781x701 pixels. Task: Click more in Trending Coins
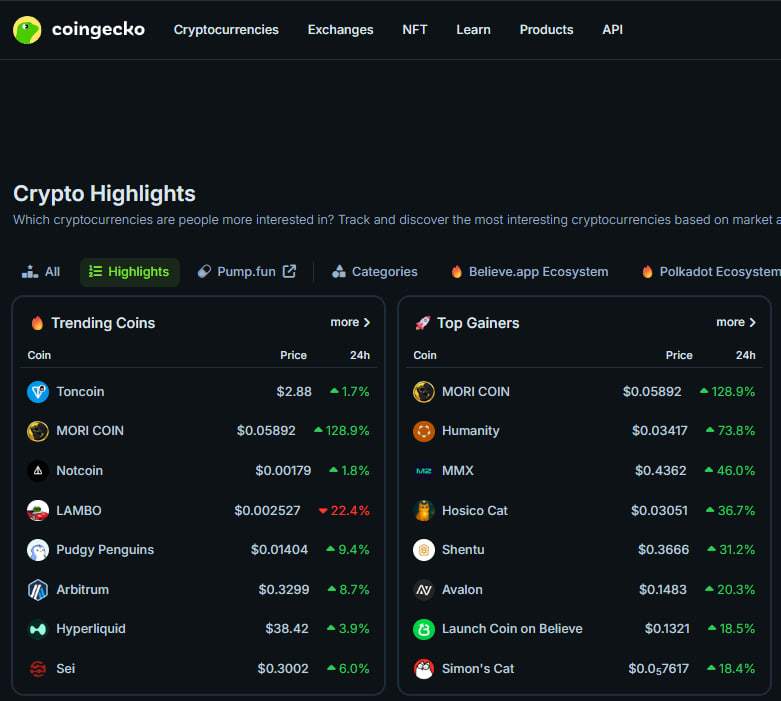click(350, 322)
